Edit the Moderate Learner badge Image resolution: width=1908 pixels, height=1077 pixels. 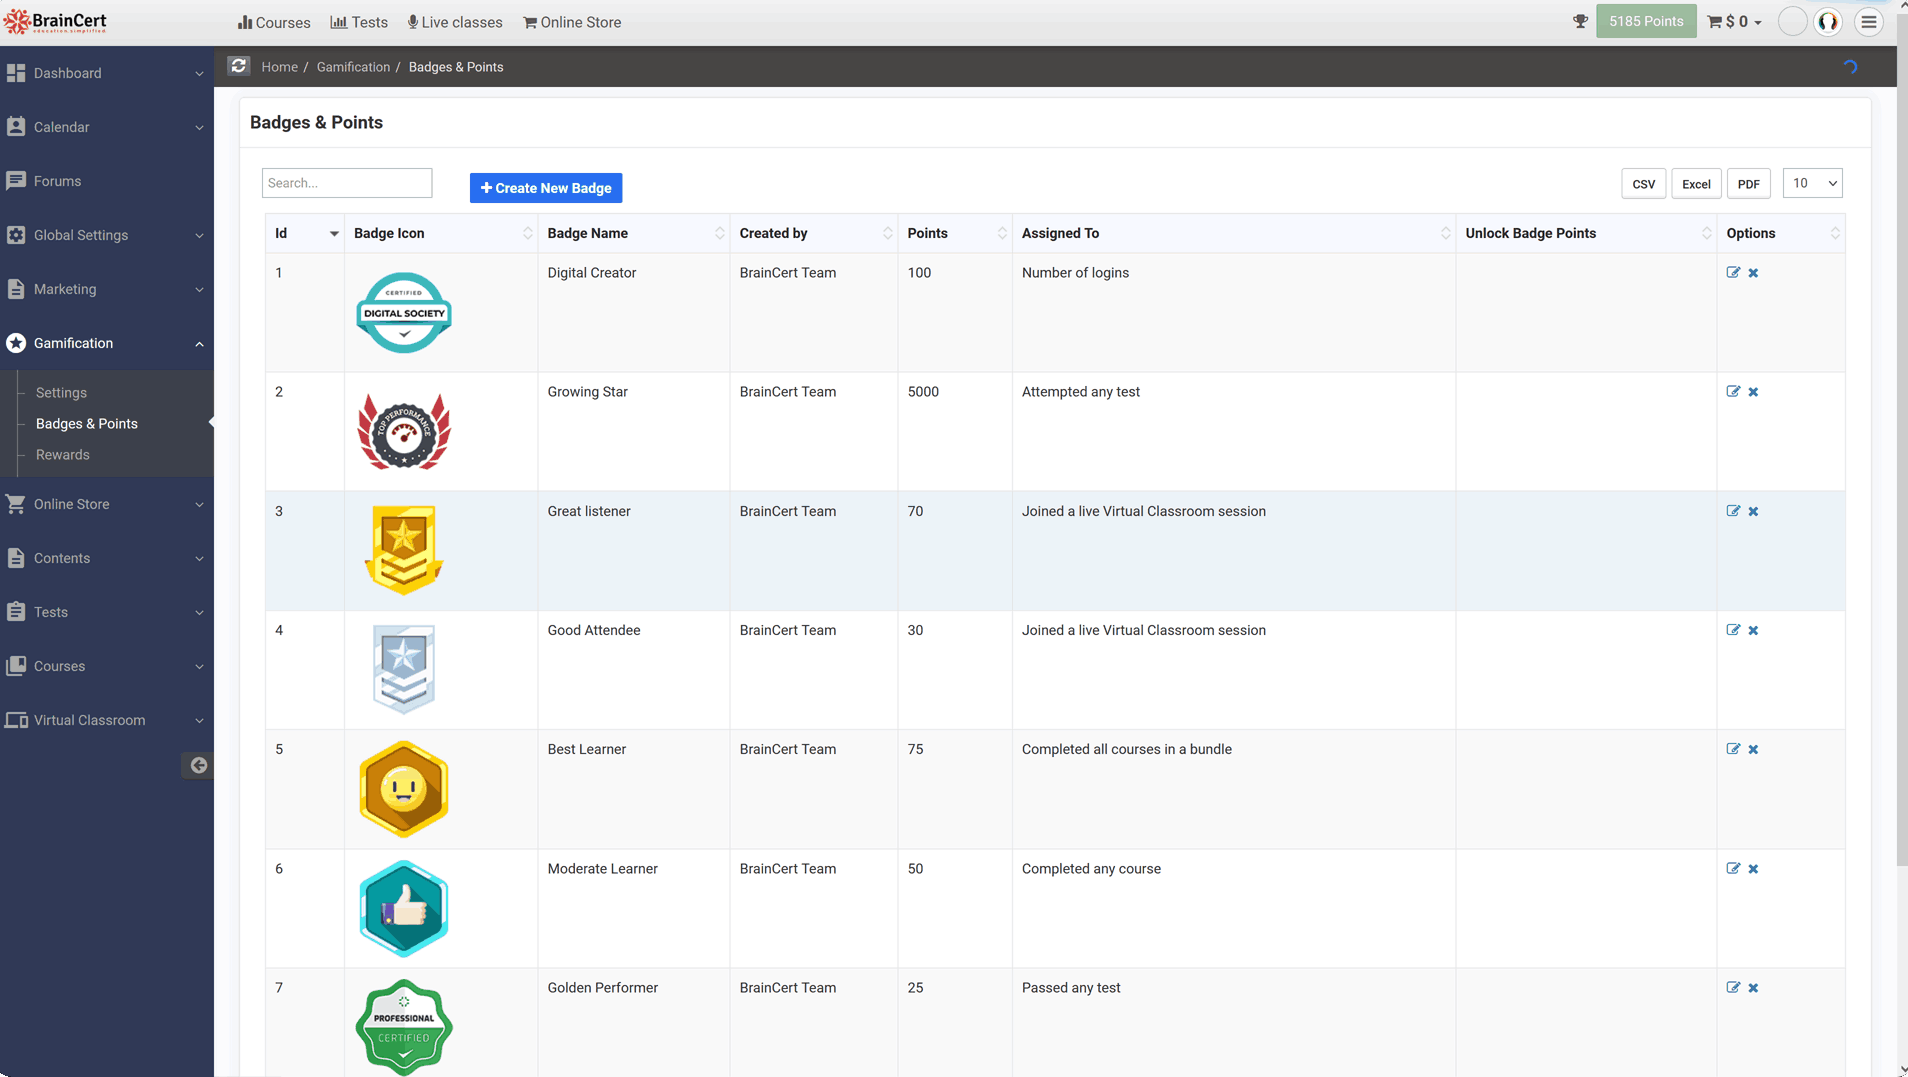1733,868
